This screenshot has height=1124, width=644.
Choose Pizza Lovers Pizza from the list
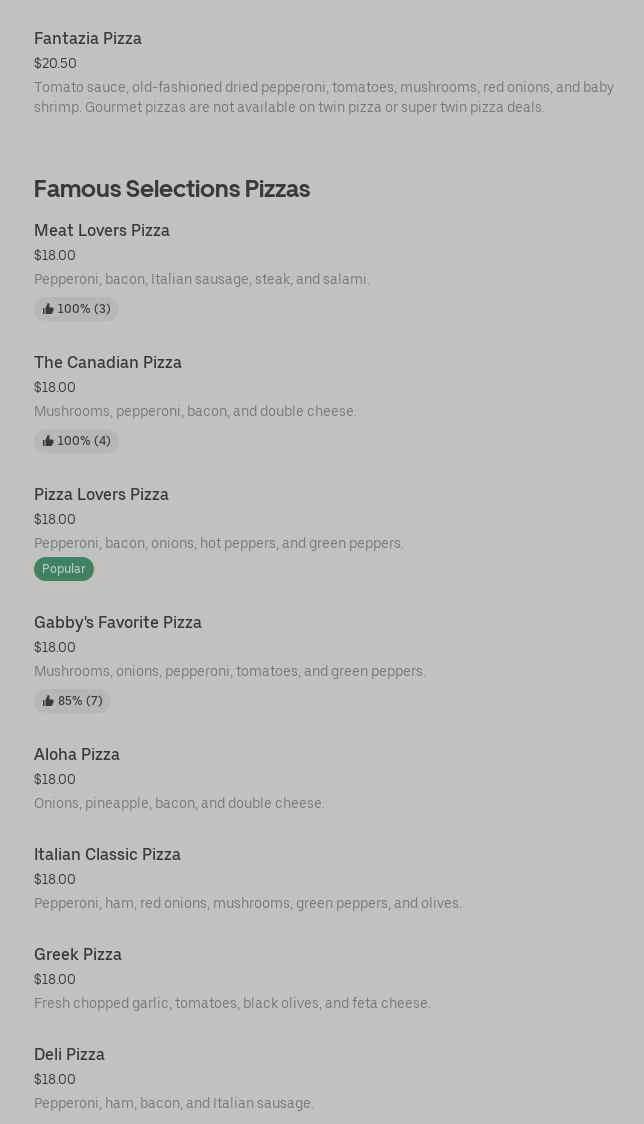(x=101, y=495)
